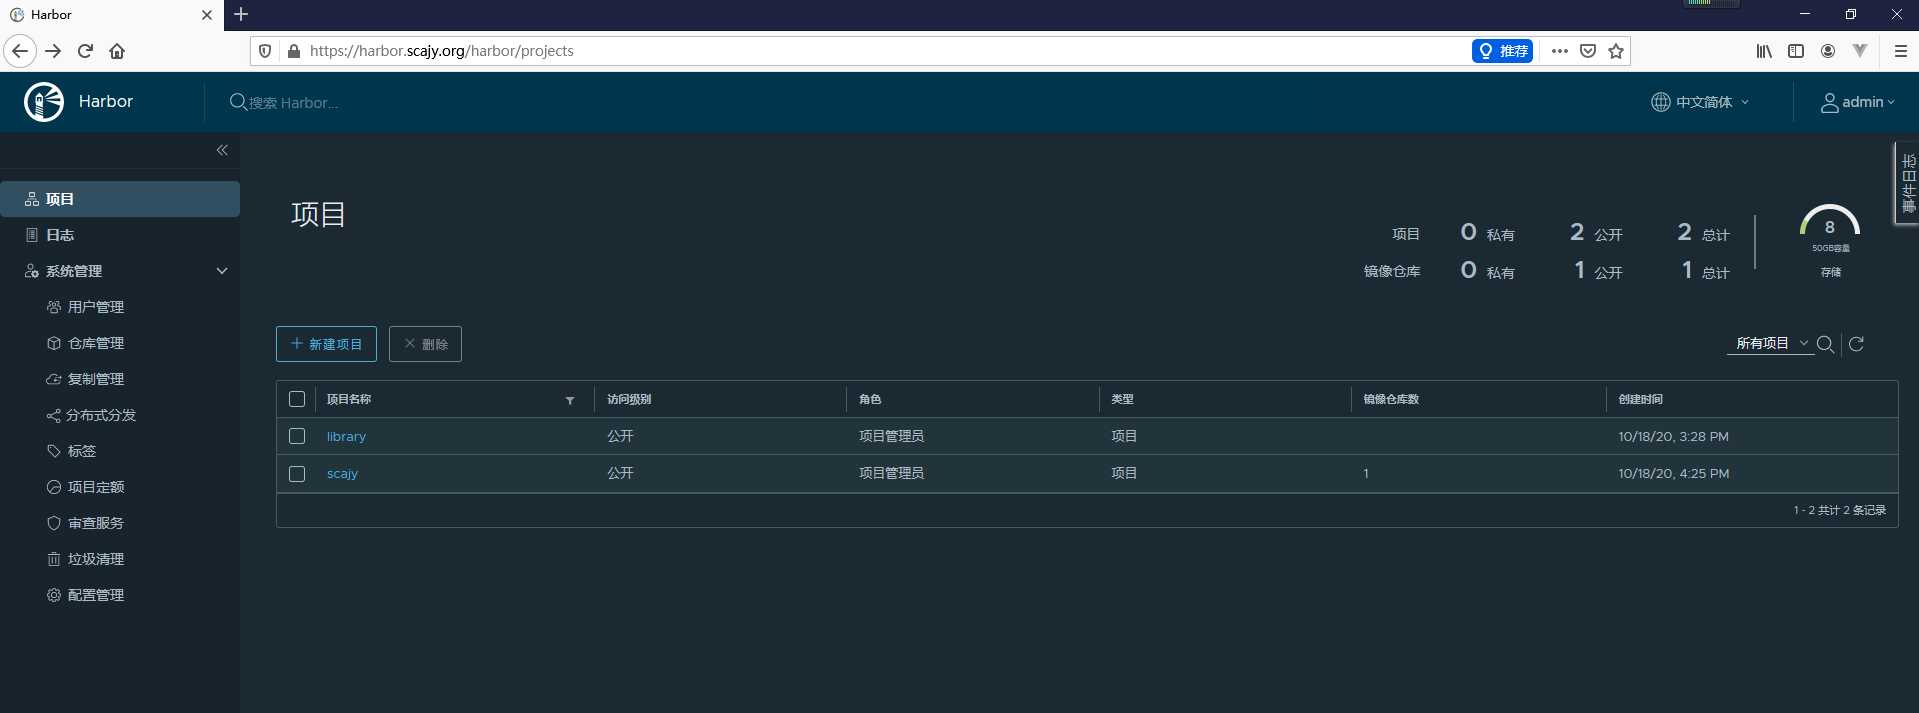Refresh the project list

click(1856, 344)
